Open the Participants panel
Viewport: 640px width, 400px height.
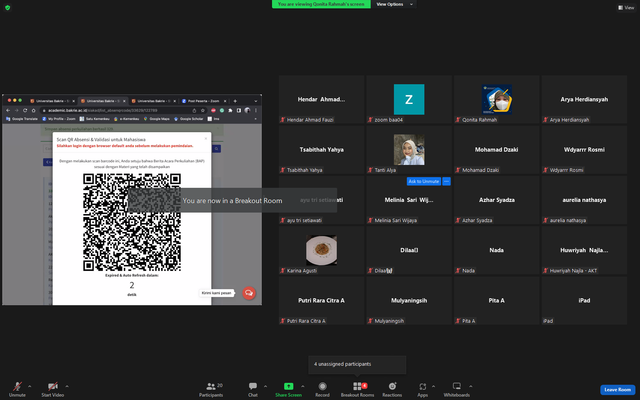pyautogui.click(x=211, y=389)
